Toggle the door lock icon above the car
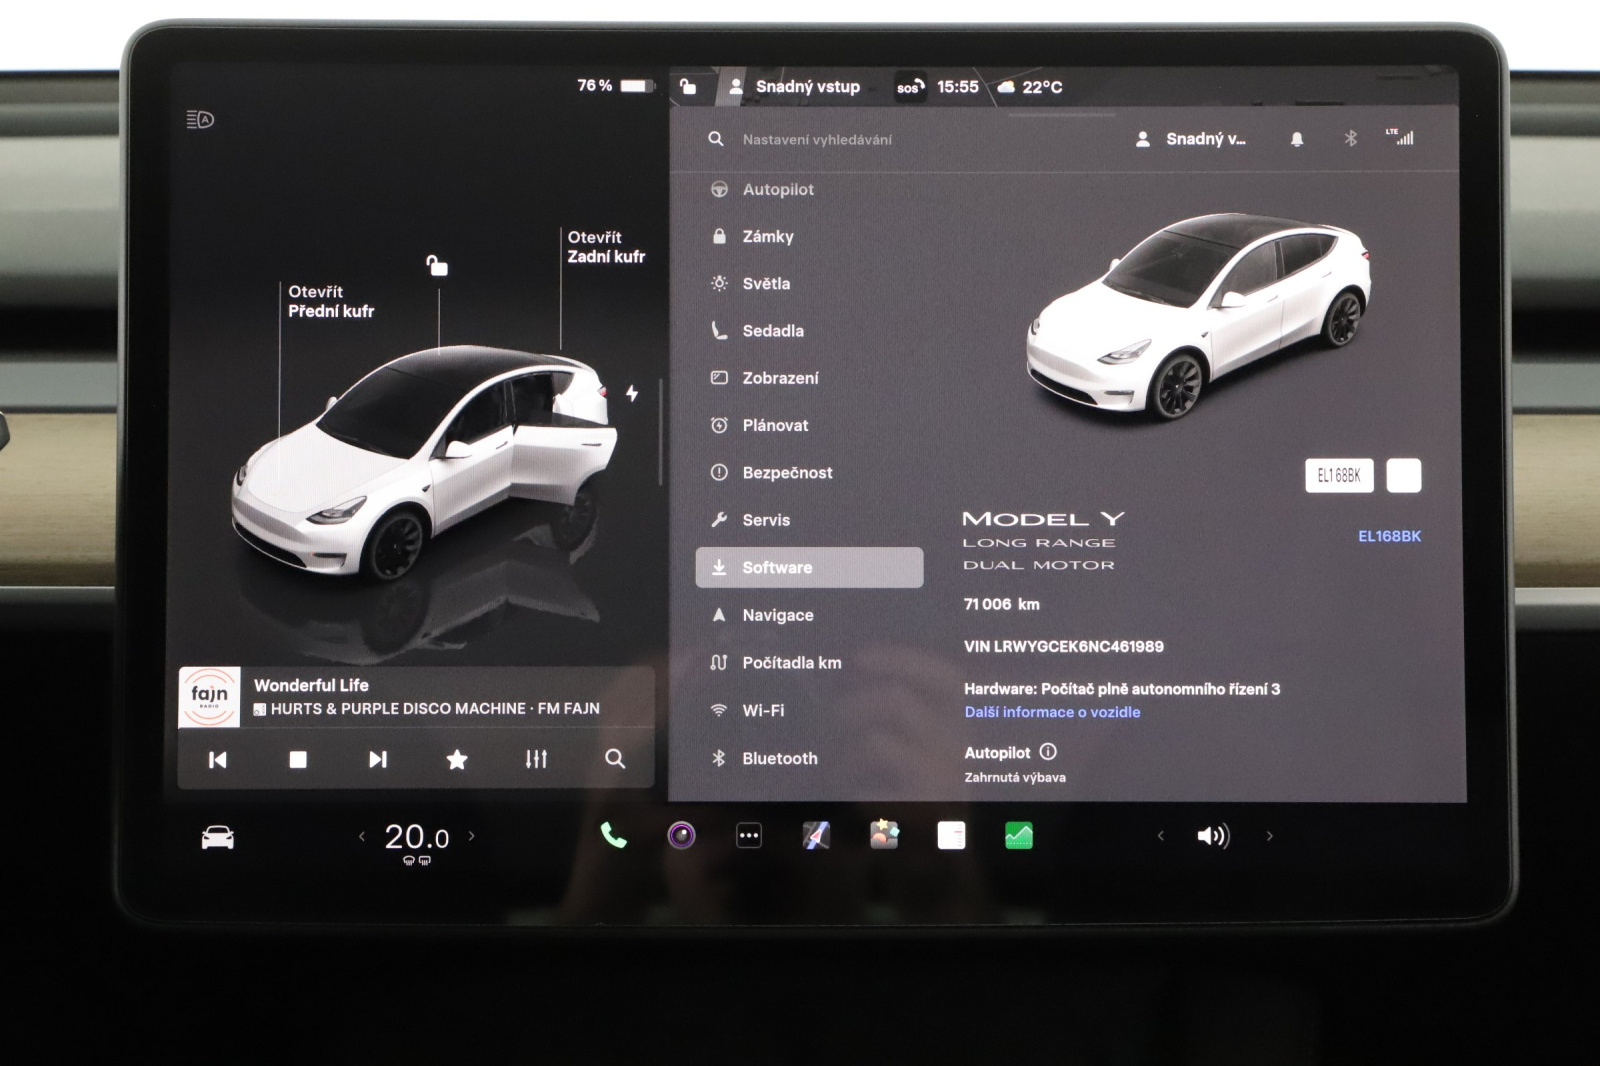Screen dimensions: 1600x1066 (x=437, y=266)
